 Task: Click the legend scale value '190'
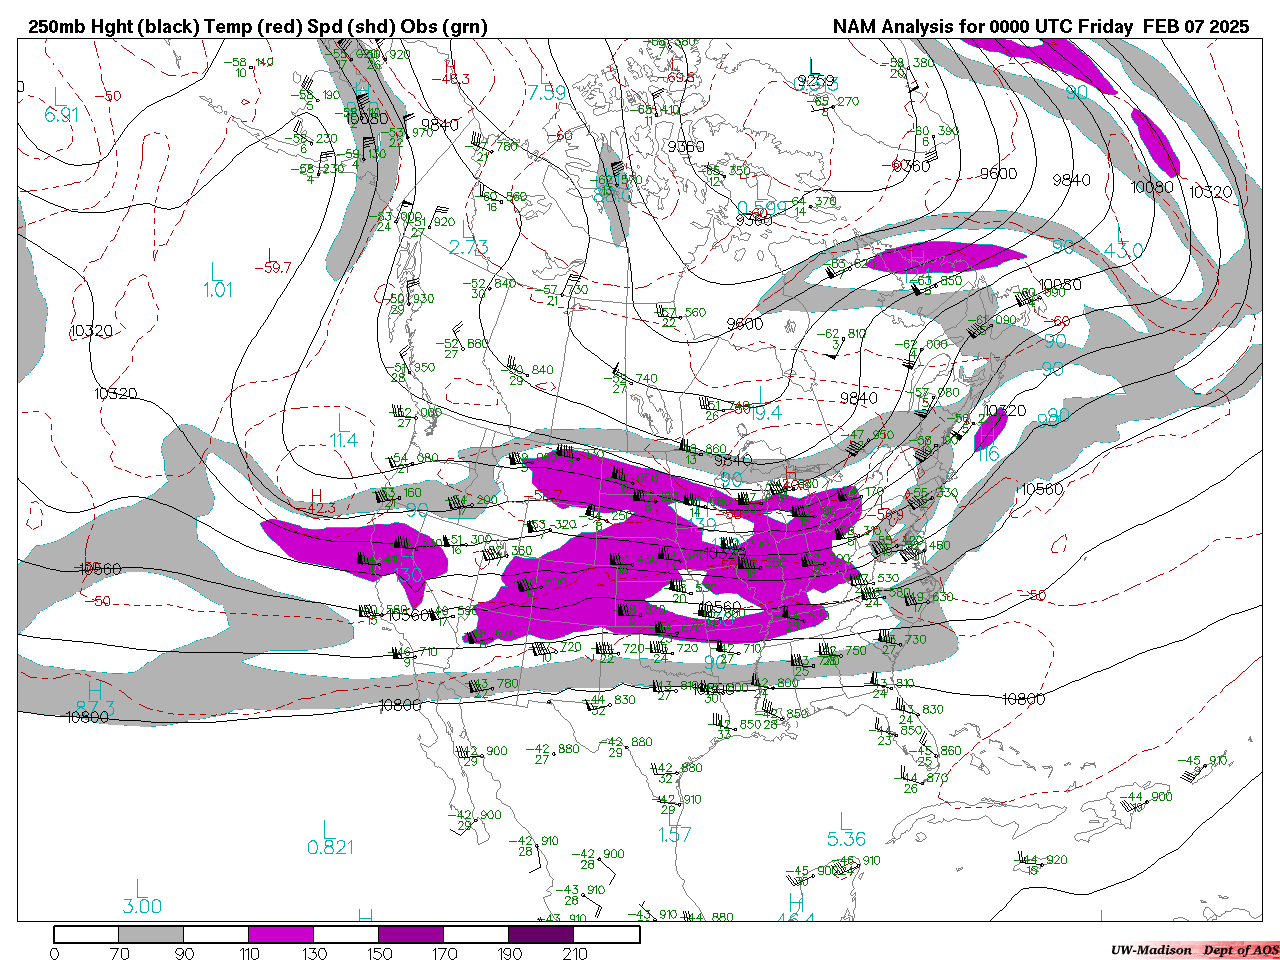(x=510, y=953)
